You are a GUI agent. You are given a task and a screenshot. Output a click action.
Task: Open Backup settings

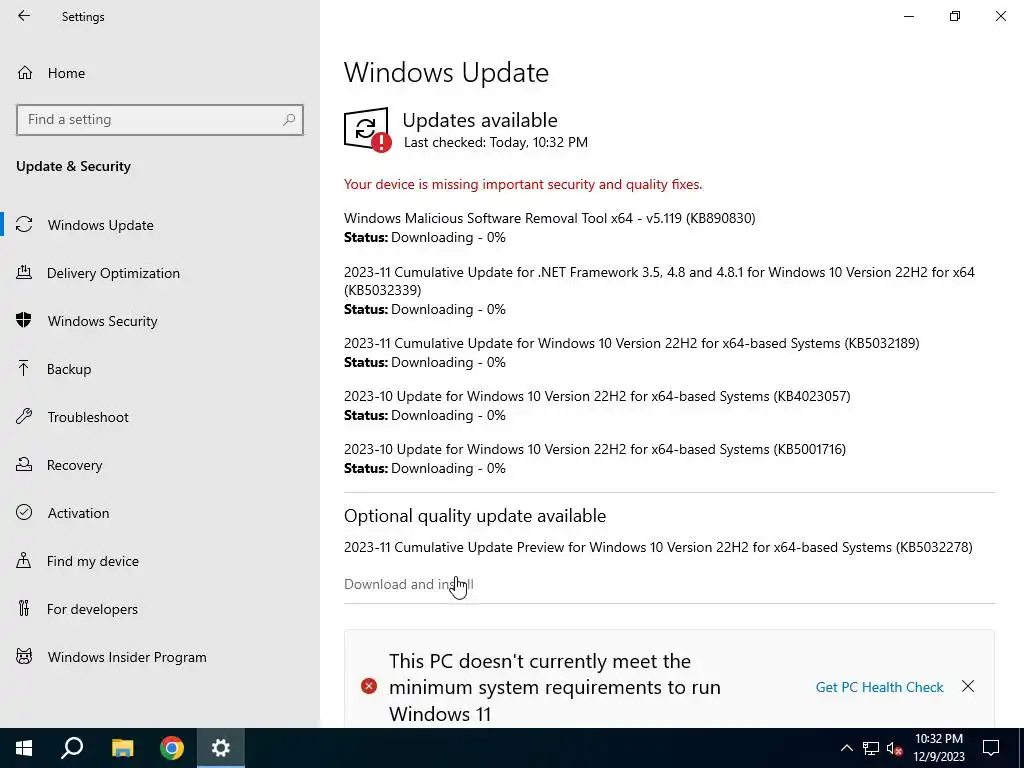(x=69, y=369)
